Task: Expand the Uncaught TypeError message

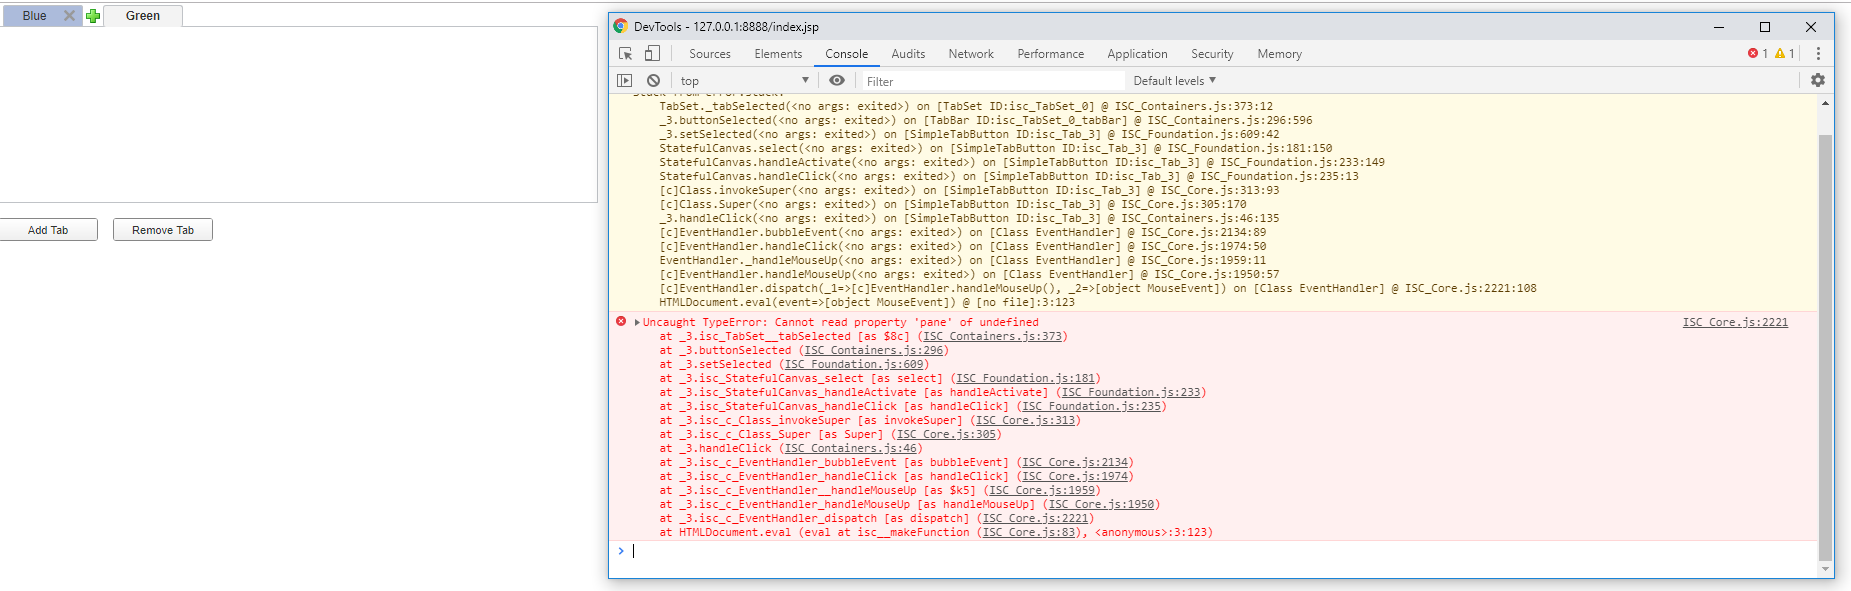Action: tap(637, 322)
